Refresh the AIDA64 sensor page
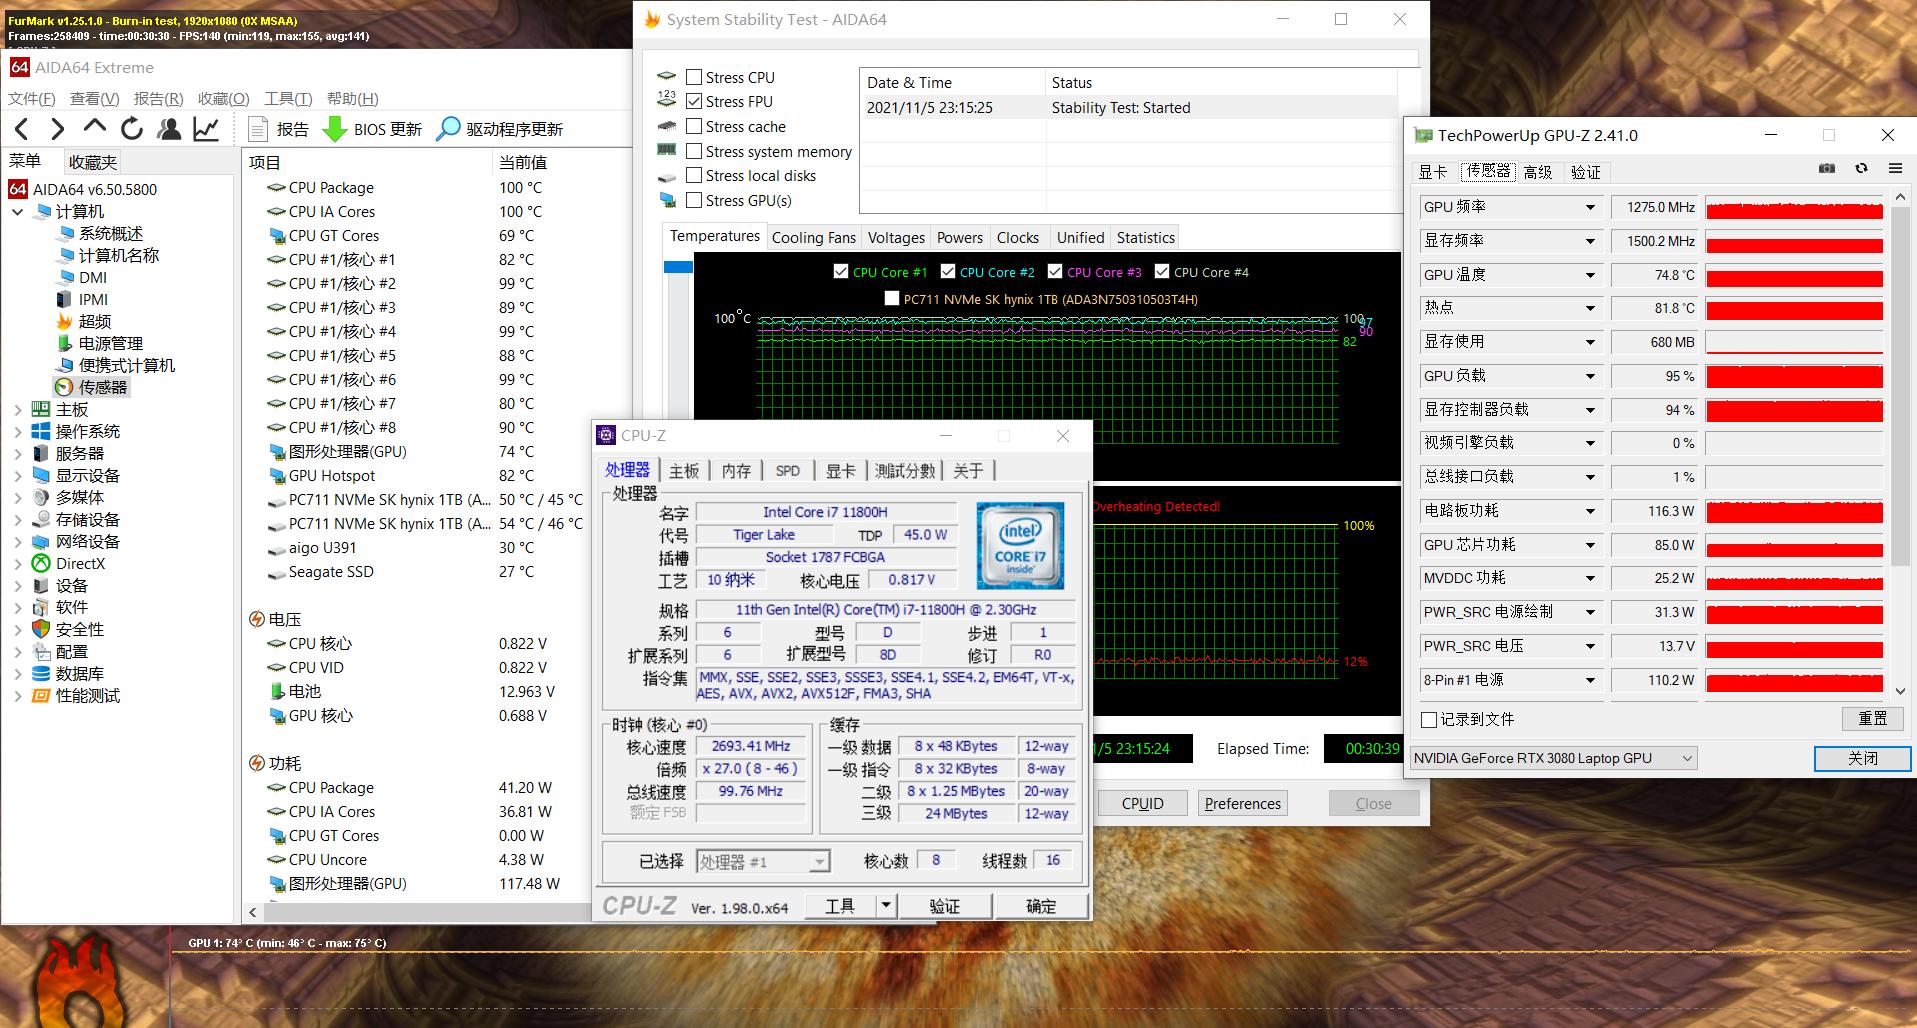Image resolution: width=1917 pixels, height=1028 pixels. click(132, 129)
